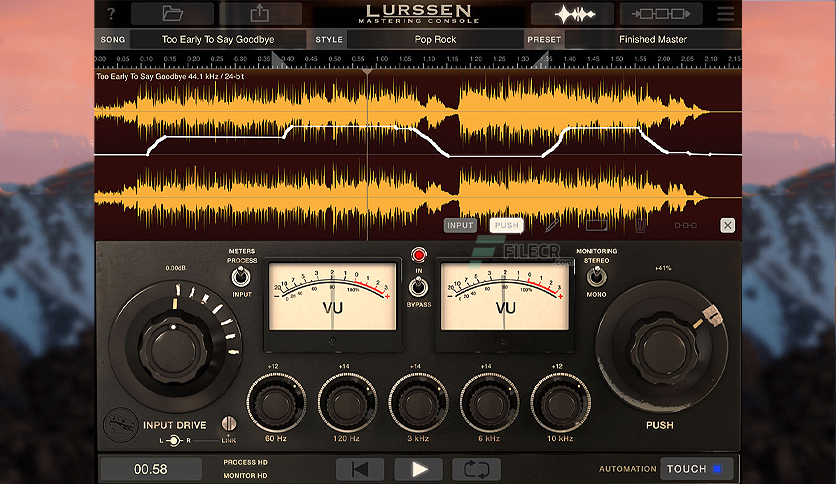Toggle the Link switch for Input Drive

(x=229, y=424)
